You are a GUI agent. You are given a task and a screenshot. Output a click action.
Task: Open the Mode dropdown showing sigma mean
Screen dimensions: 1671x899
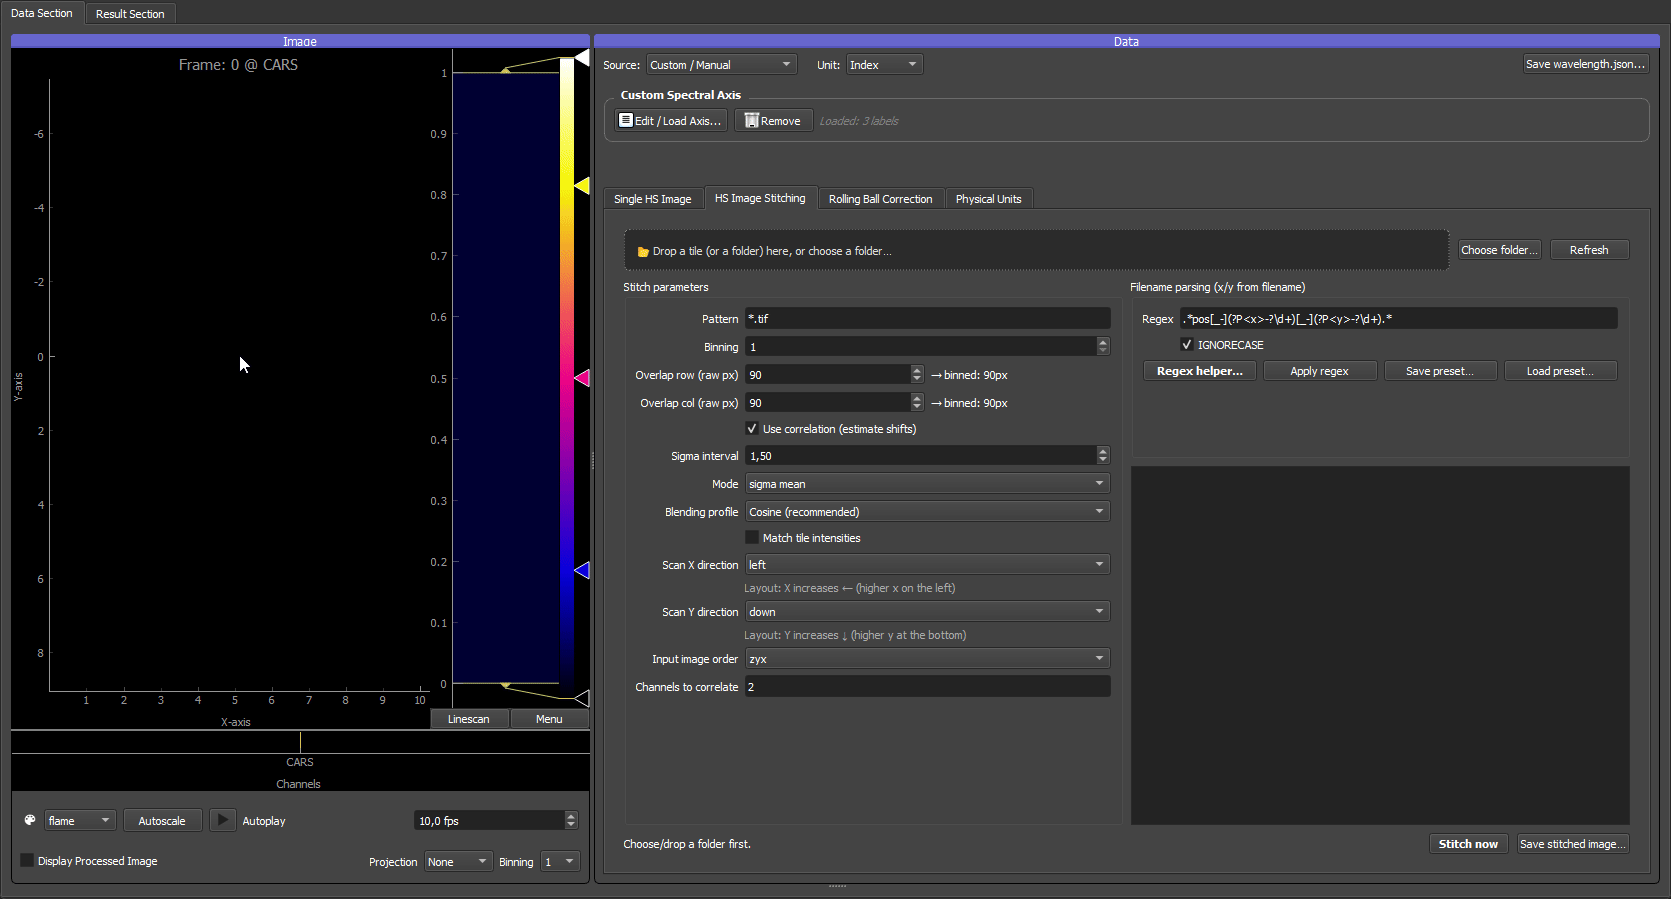(x=927, y=484)
